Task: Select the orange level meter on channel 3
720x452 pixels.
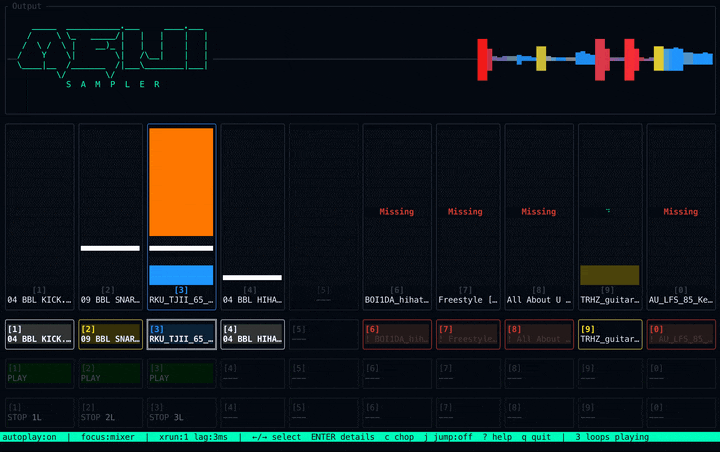Action: [181, 181]
